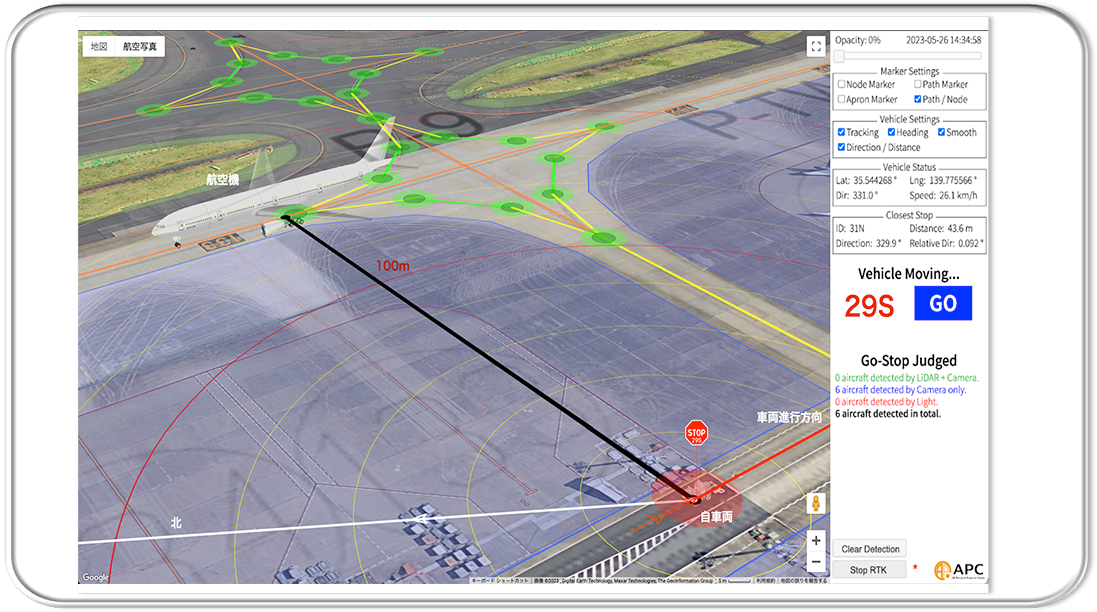1097x612 pixels.
Task: Click the red STOP 29S sign marker
Action: pyautogui.click(x=696, y=433)
